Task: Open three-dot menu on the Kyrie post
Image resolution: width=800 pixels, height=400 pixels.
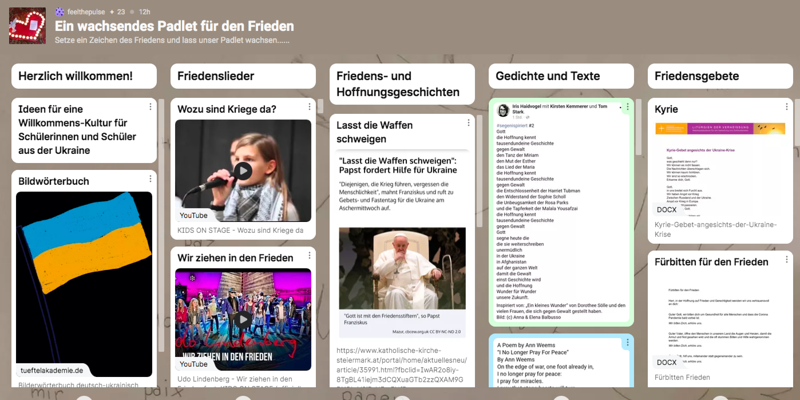Action: (785, 107)
